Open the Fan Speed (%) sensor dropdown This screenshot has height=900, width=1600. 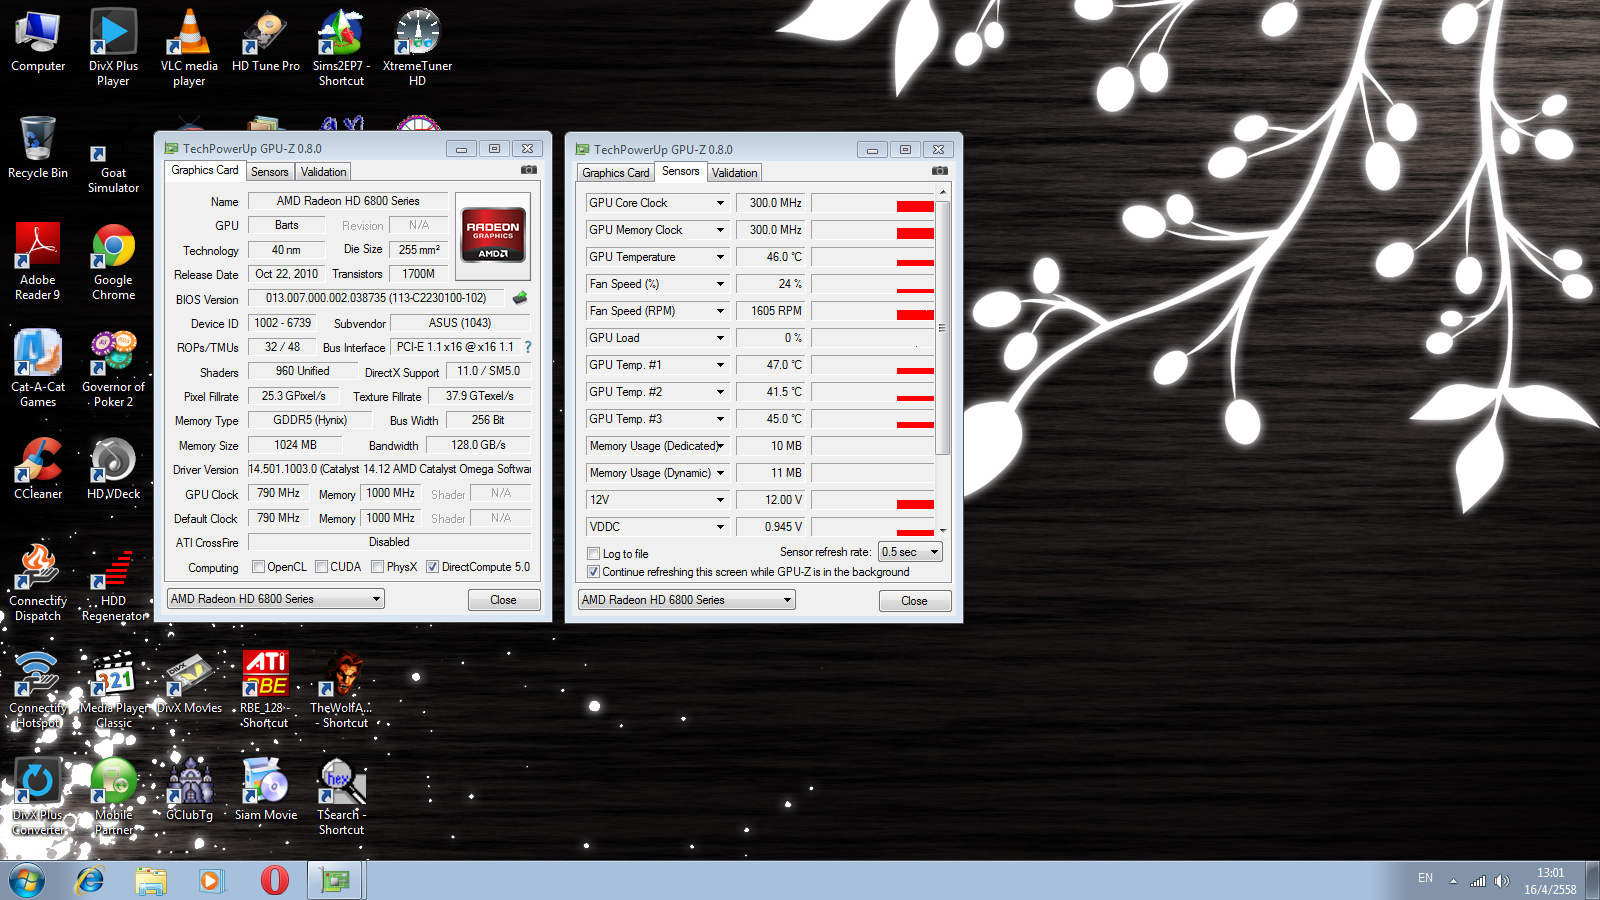[x=720, y=284]
